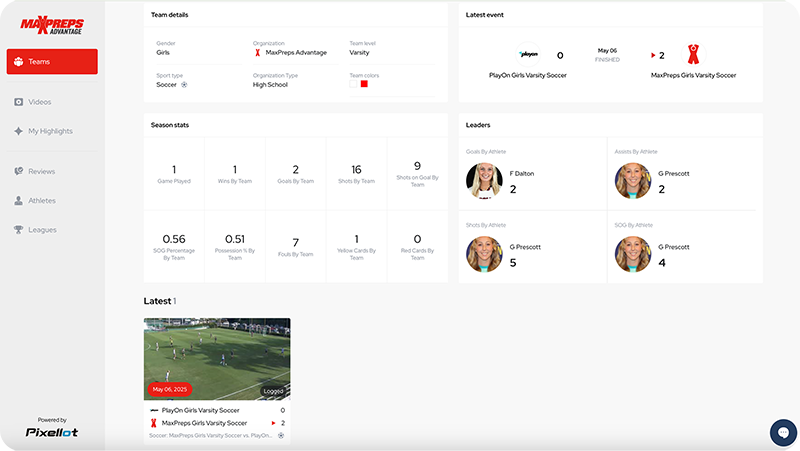Click the Possession % By Team stat
800x451 pixels.
tap(235, 246)
